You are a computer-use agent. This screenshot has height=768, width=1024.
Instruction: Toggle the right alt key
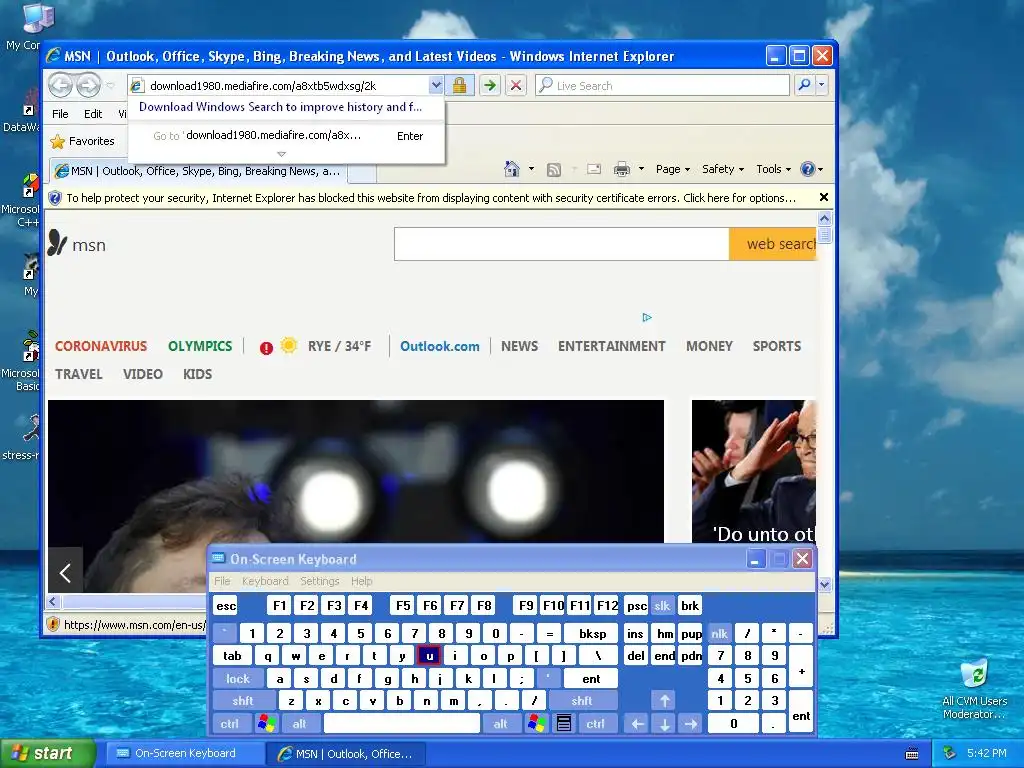(500, 724)
